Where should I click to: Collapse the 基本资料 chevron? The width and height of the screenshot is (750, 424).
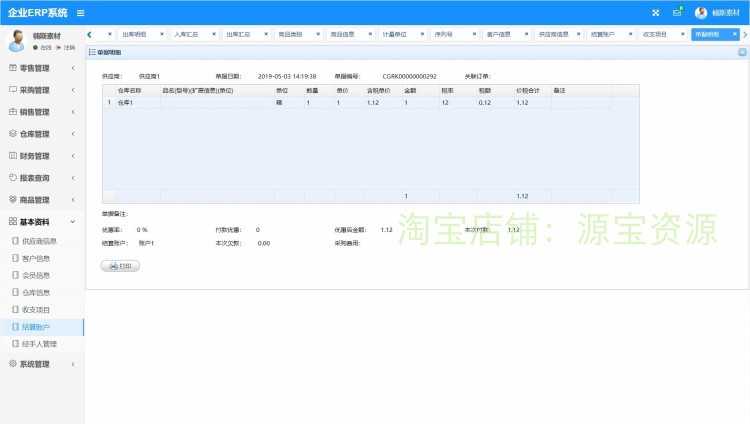coord(73,222)
